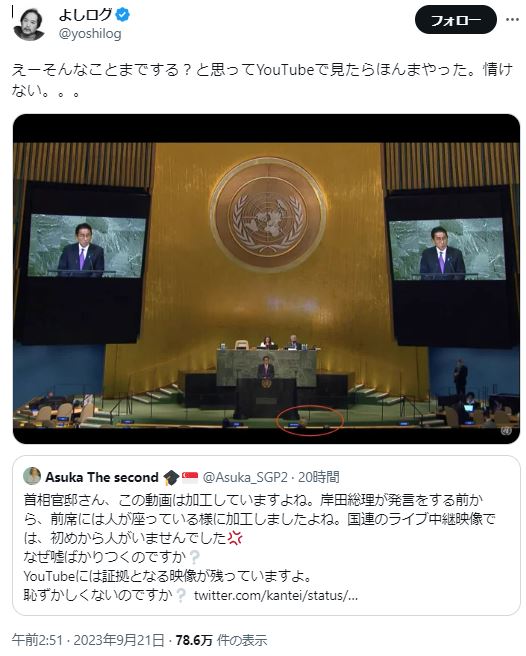Click the 78.6万 件の表示 view count
The image size is (526, 656).
221,640
